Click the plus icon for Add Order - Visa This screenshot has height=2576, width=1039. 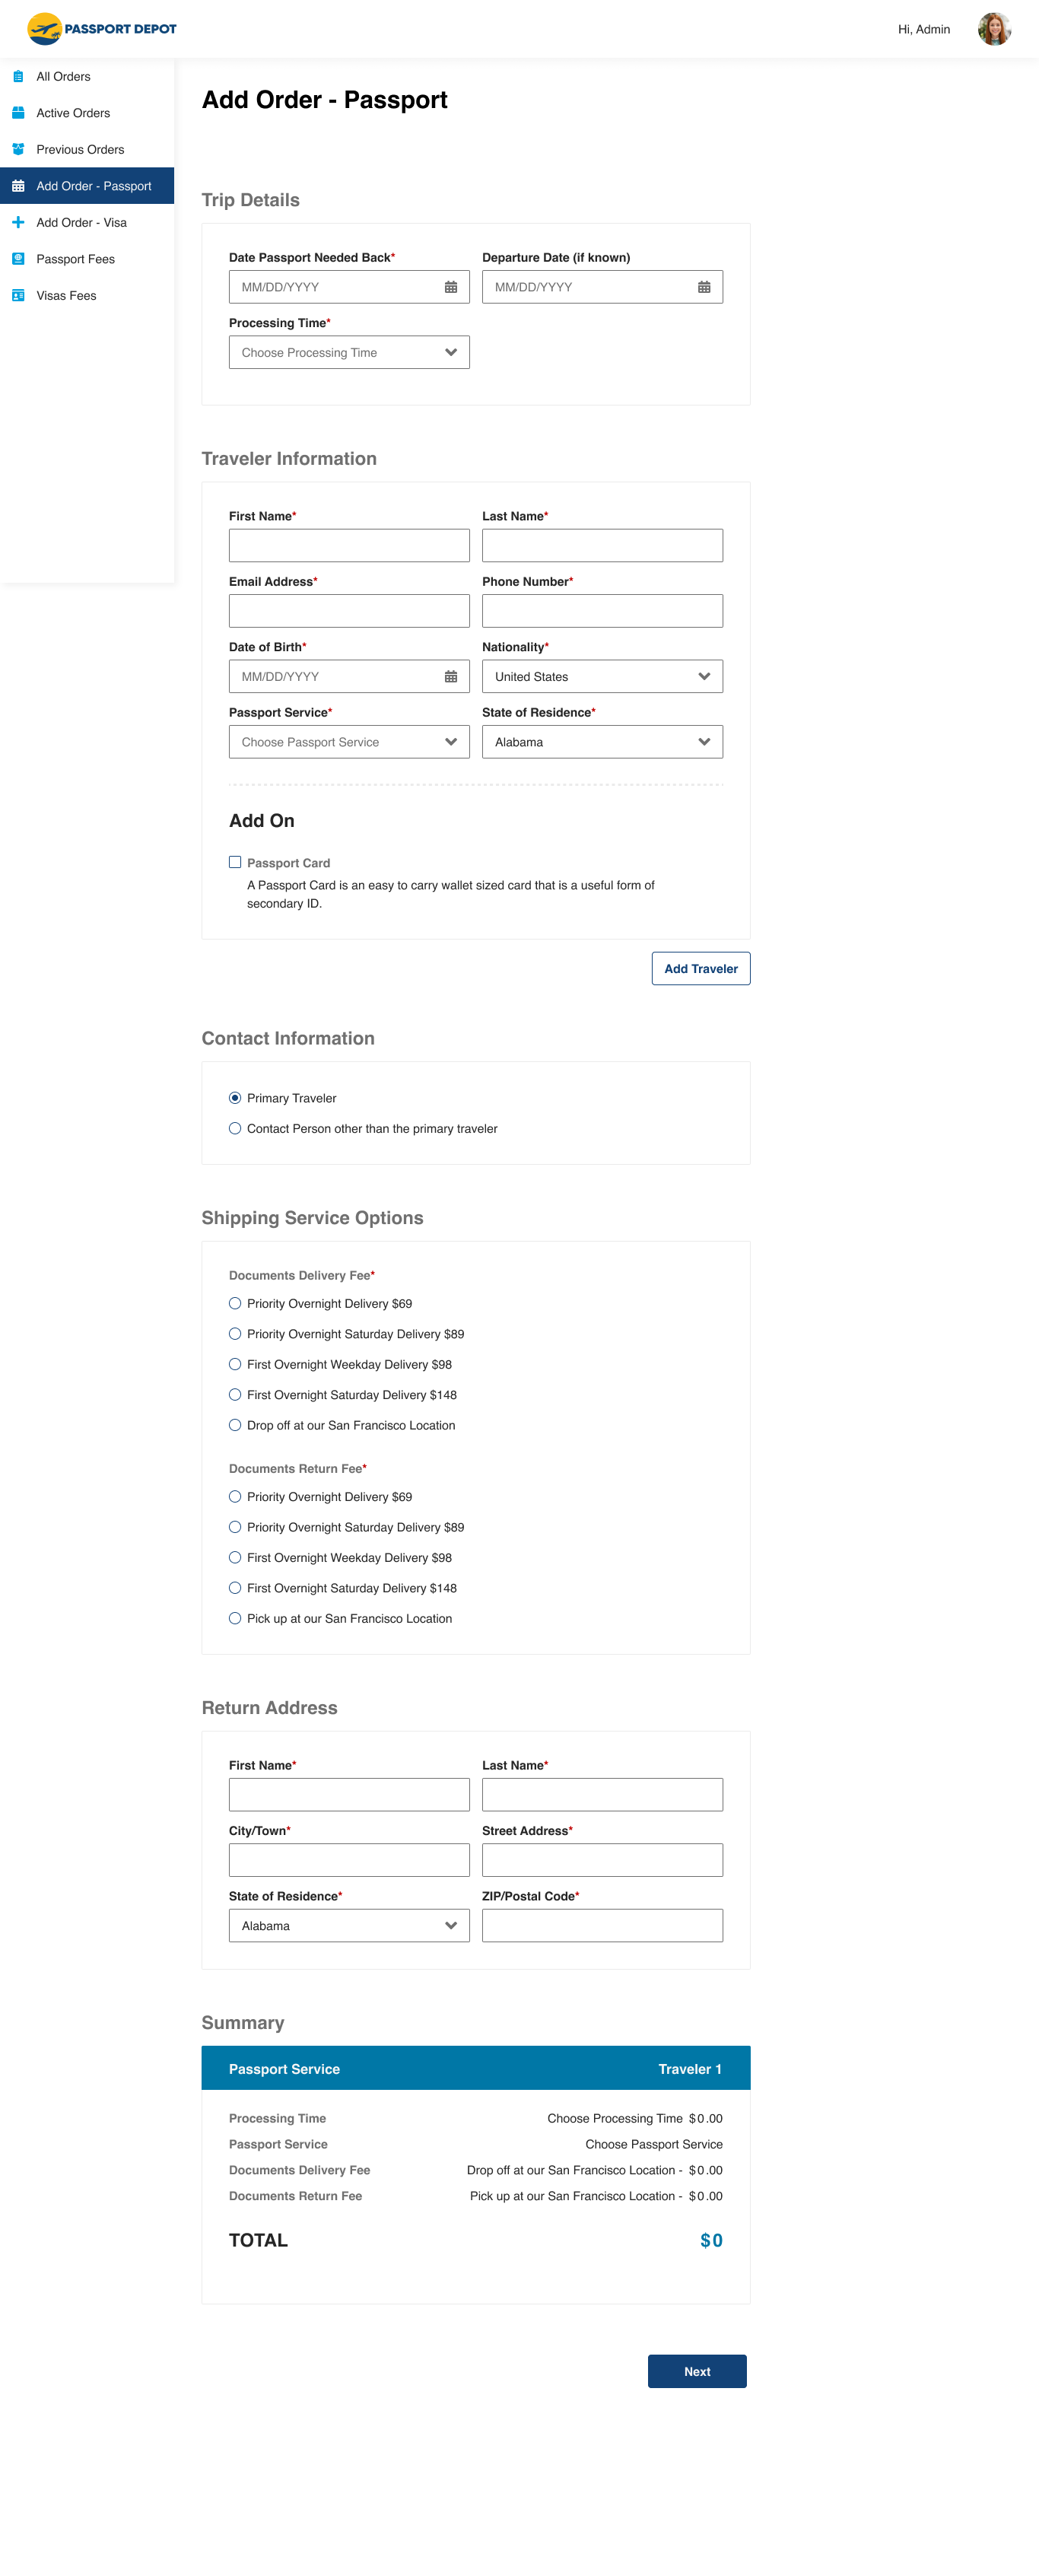[18, 222]
